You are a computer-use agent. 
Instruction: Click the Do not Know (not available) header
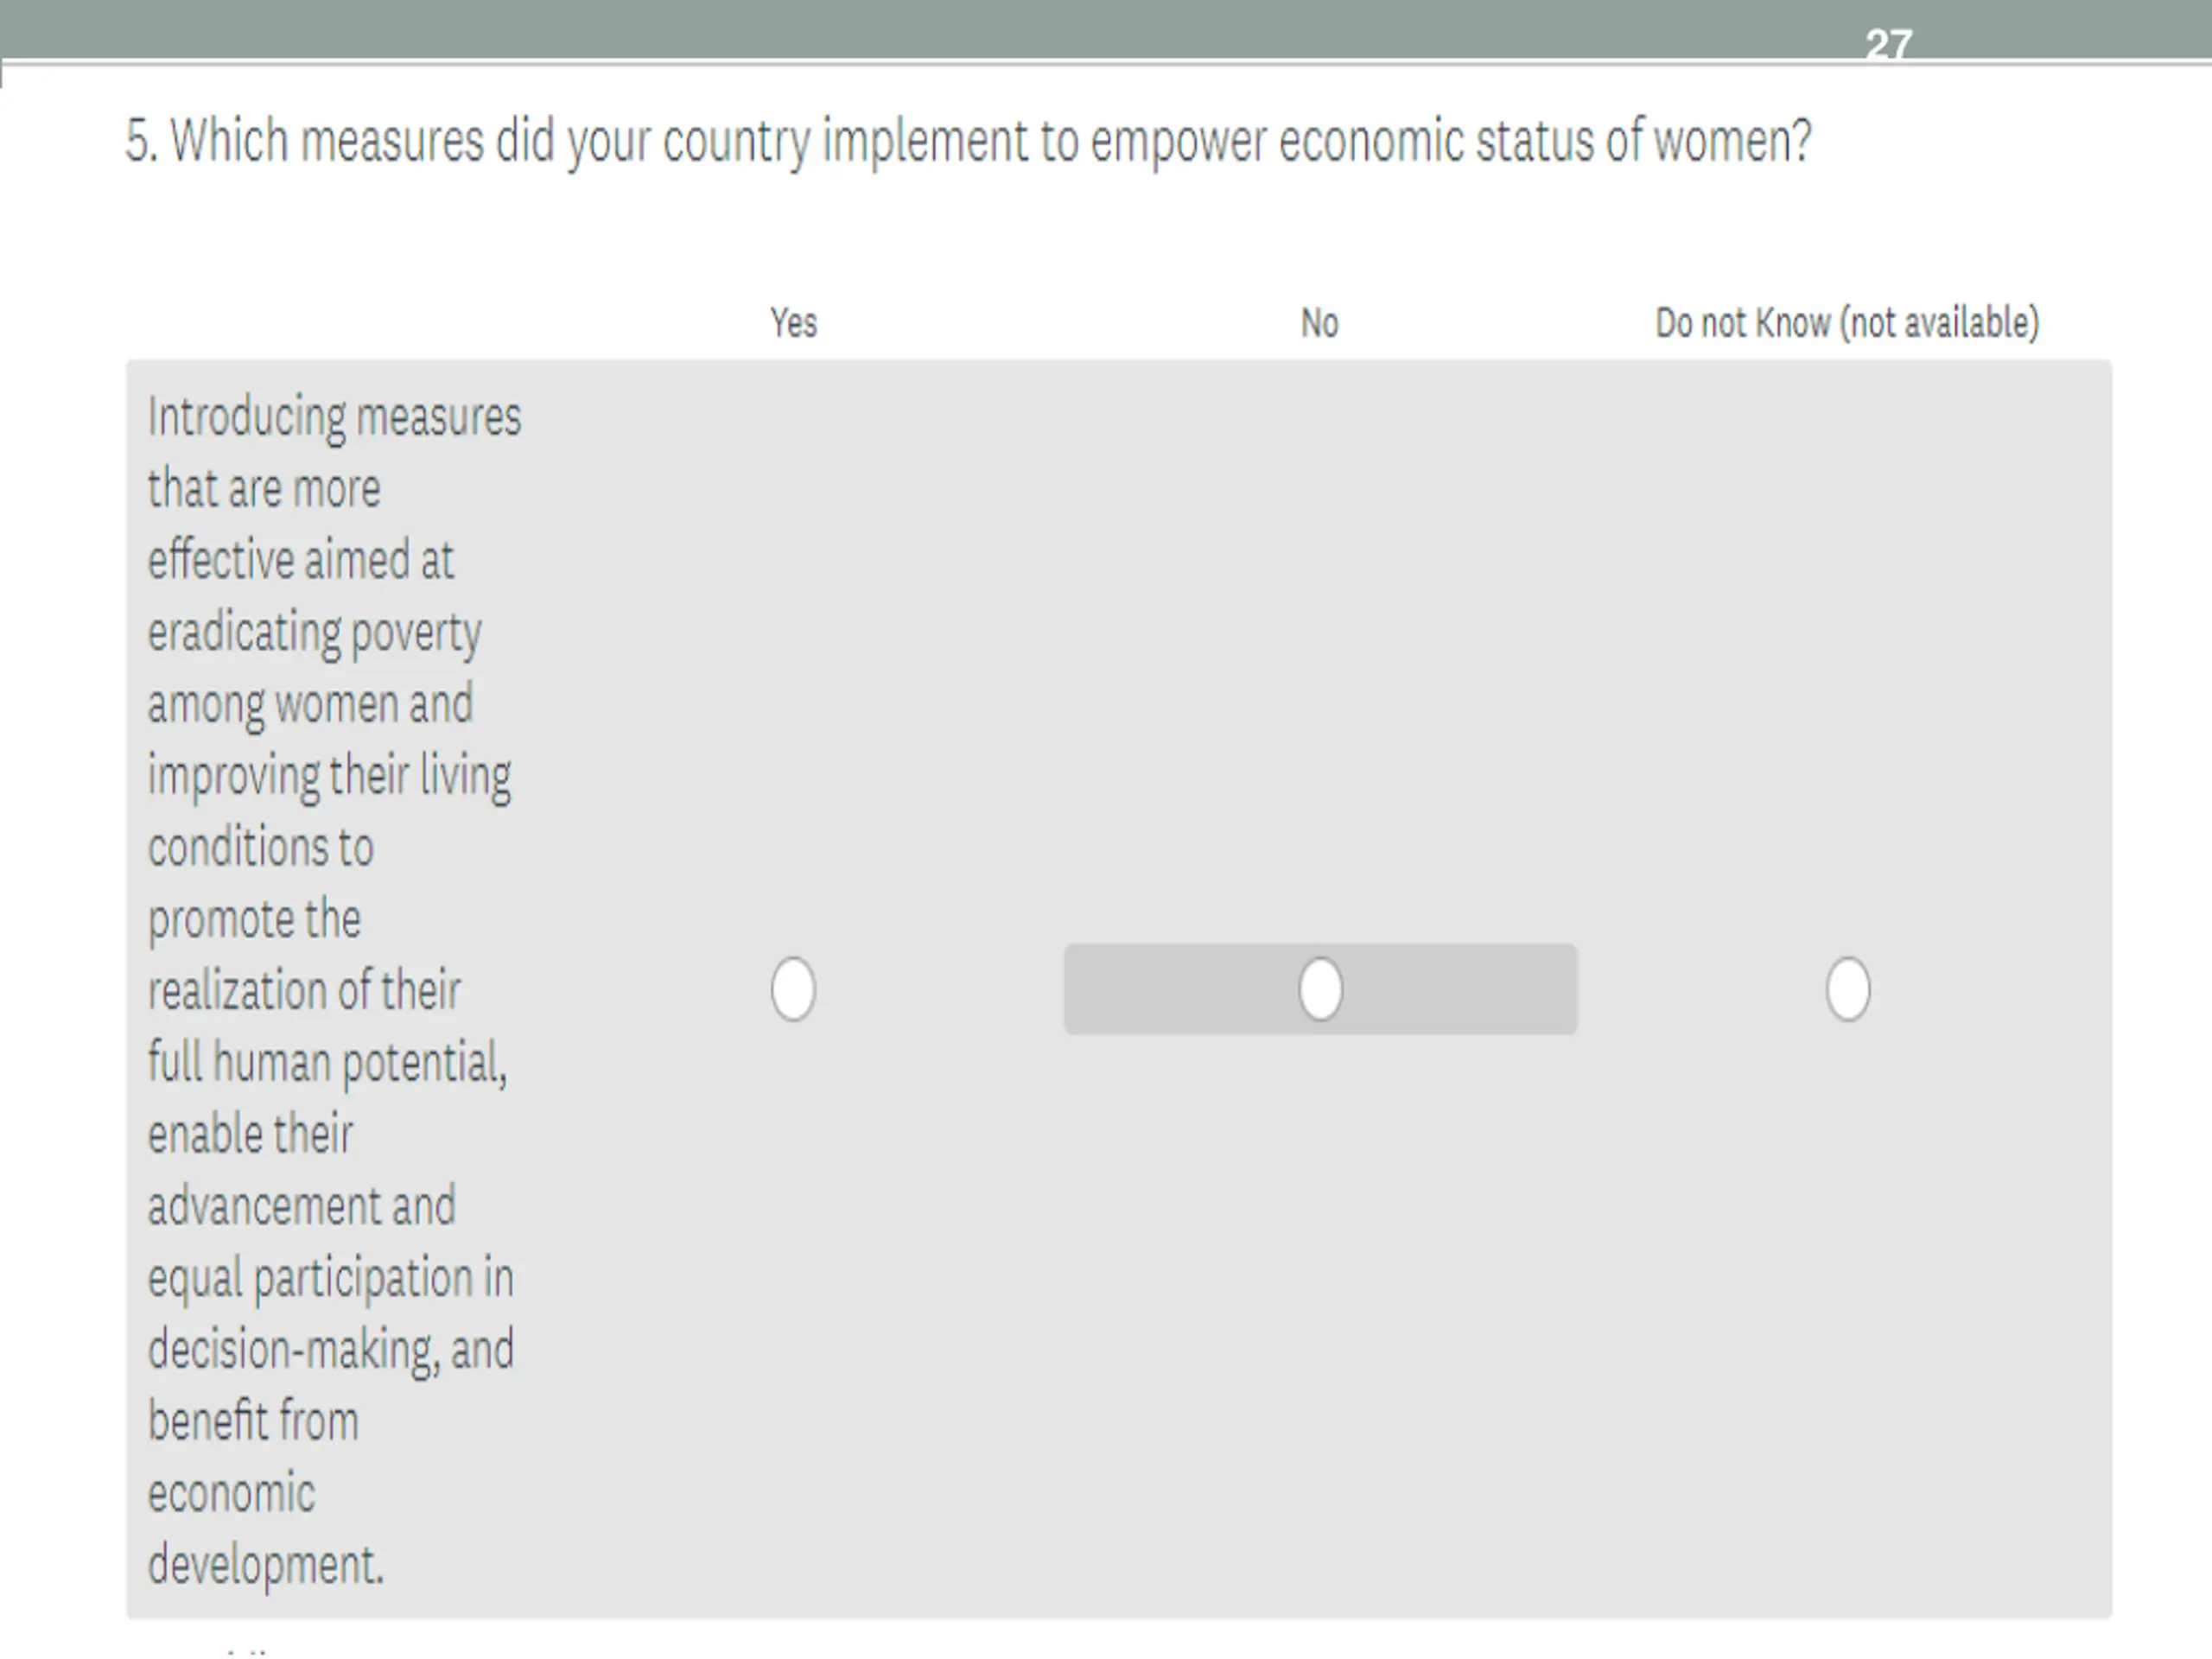tap(1847, 323)
